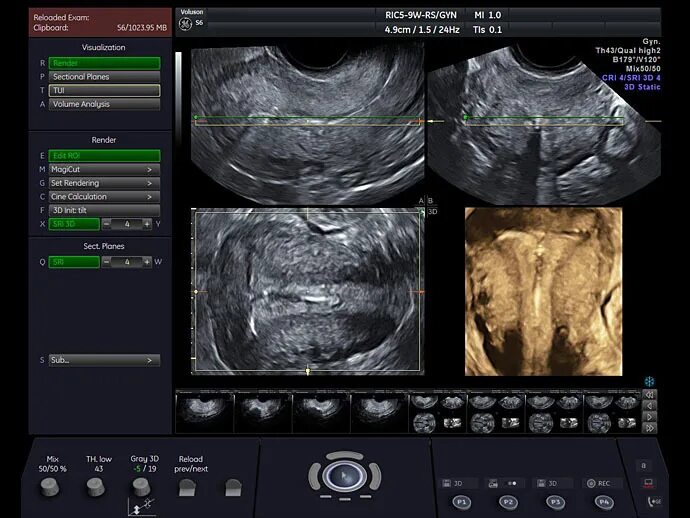Toggle the Edit ROI button

[104, 156]
